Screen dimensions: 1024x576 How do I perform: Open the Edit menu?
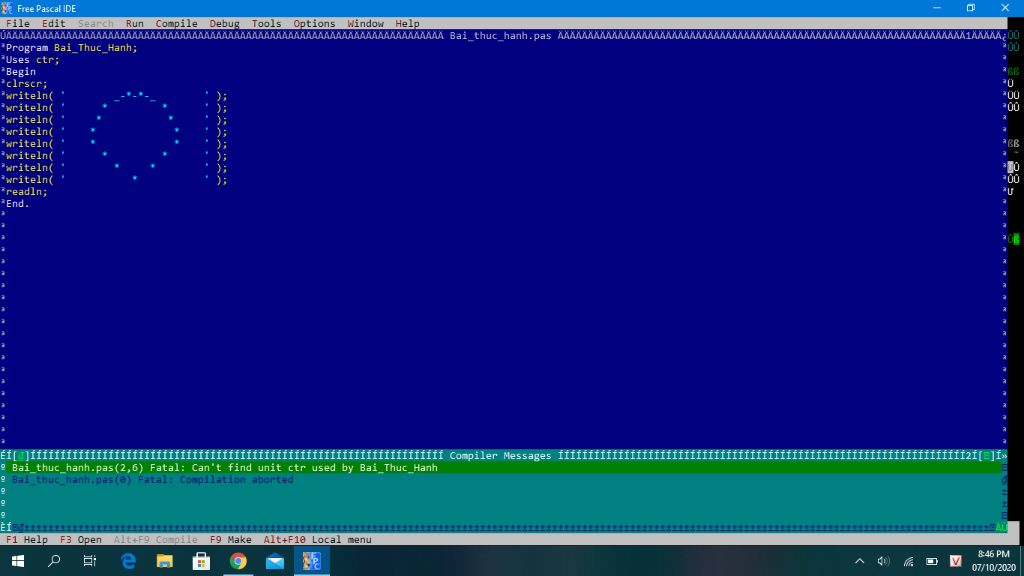pos(54,24)
